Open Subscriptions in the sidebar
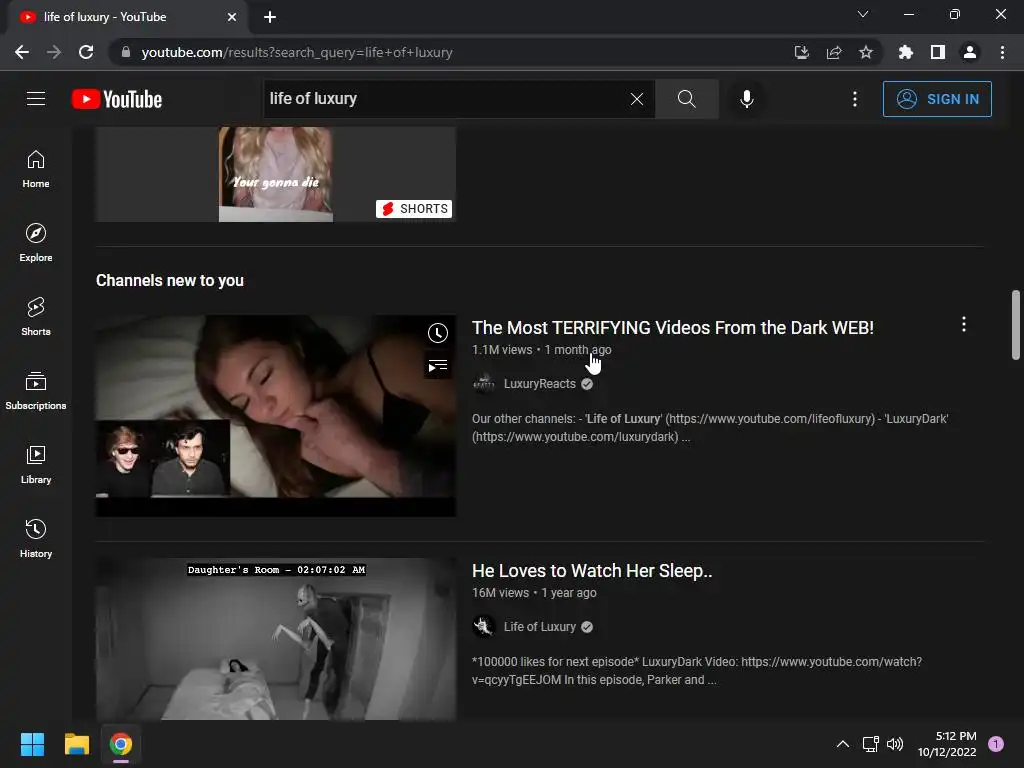This screenshot has width=1024, height=768. point(36,391)
